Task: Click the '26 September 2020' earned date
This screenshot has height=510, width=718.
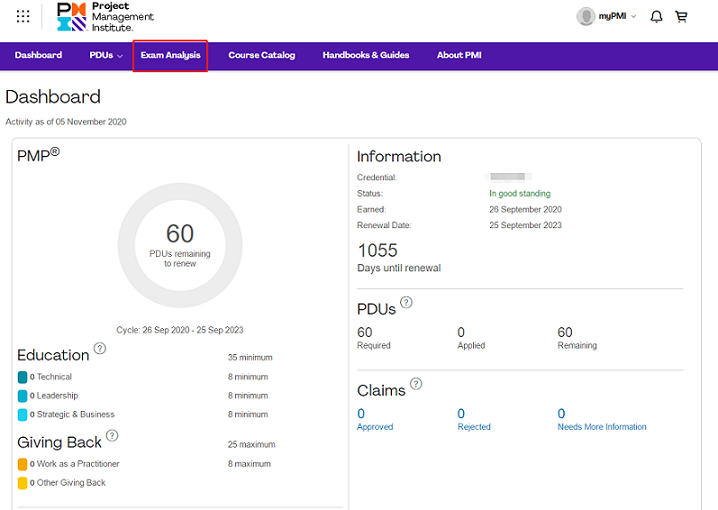Action: (x=525, y=209)
